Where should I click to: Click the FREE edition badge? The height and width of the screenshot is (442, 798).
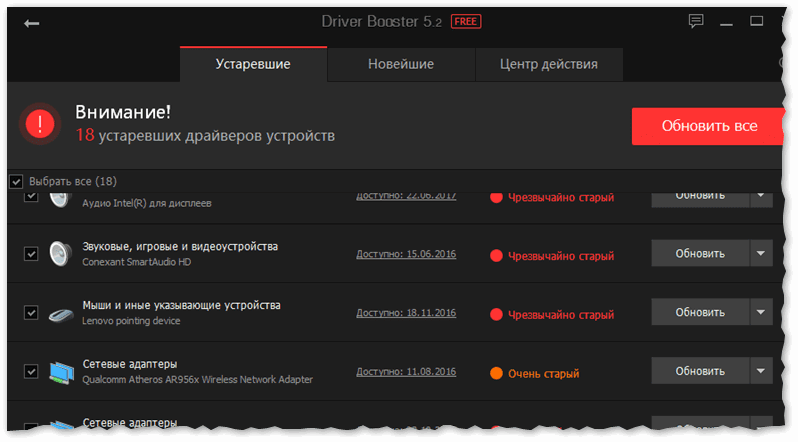466,21
